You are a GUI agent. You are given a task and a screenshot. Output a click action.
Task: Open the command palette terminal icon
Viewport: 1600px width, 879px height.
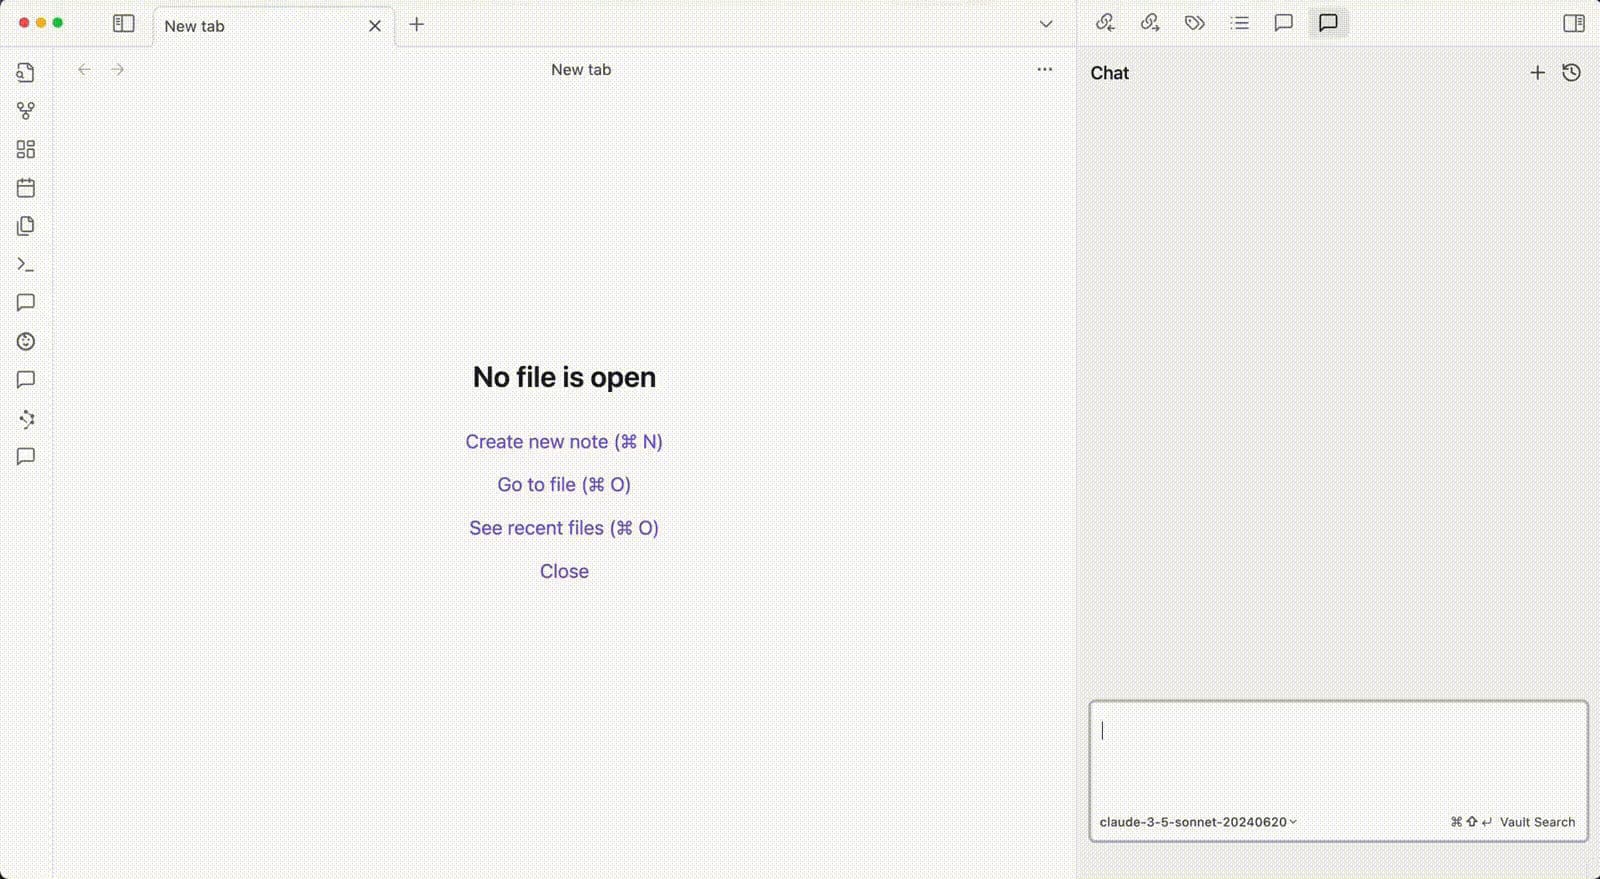[26, 265]
